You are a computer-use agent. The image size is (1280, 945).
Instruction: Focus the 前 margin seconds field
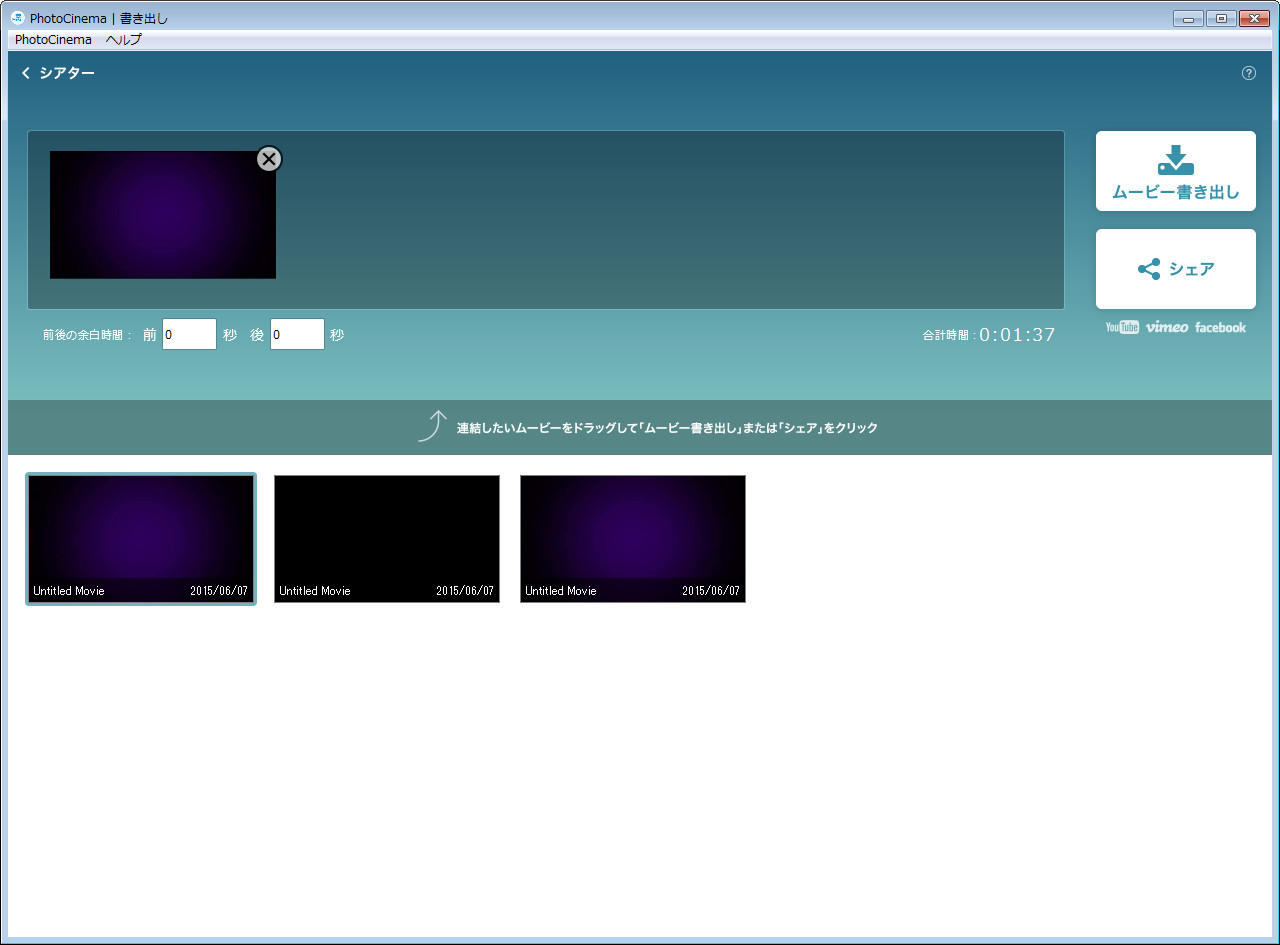pos(190,334)
